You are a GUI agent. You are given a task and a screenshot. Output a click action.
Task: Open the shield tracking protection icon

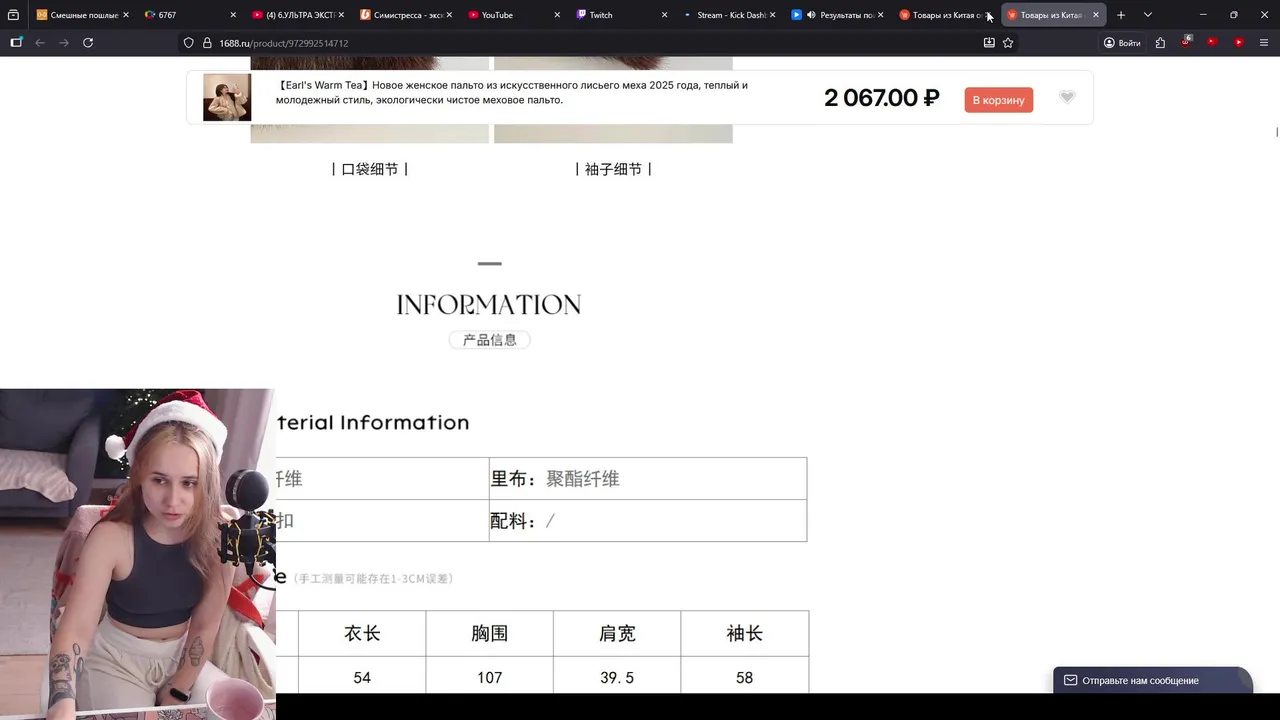pyautogui.click(x=188, y=43)
